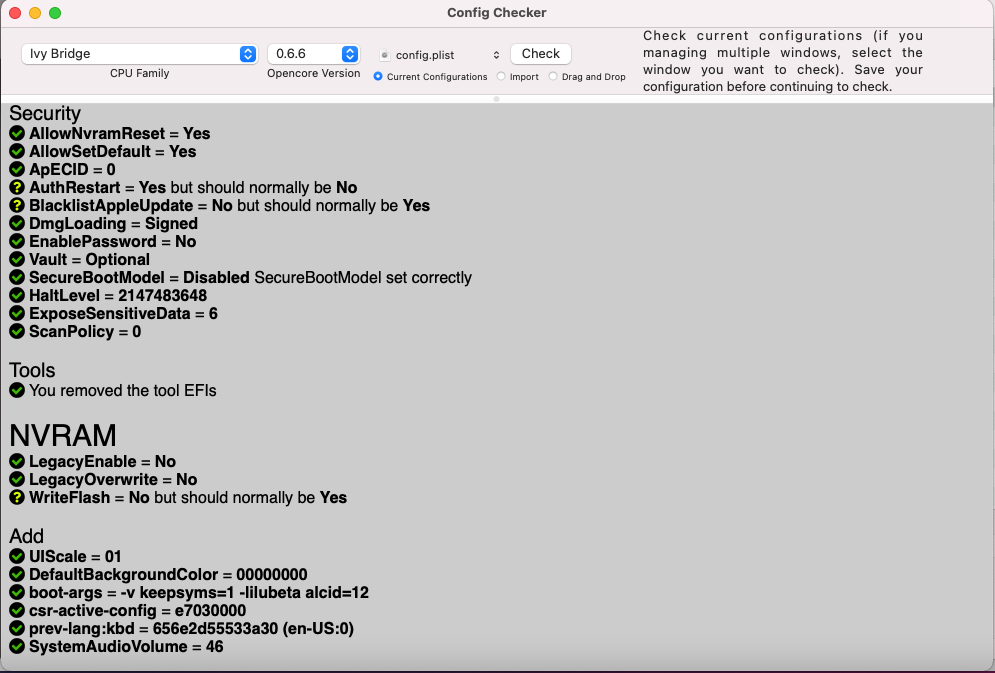This screenshot has height=673, width=995.
Task: Click the prev-lang:kbd value line
Action: point(192,629)
